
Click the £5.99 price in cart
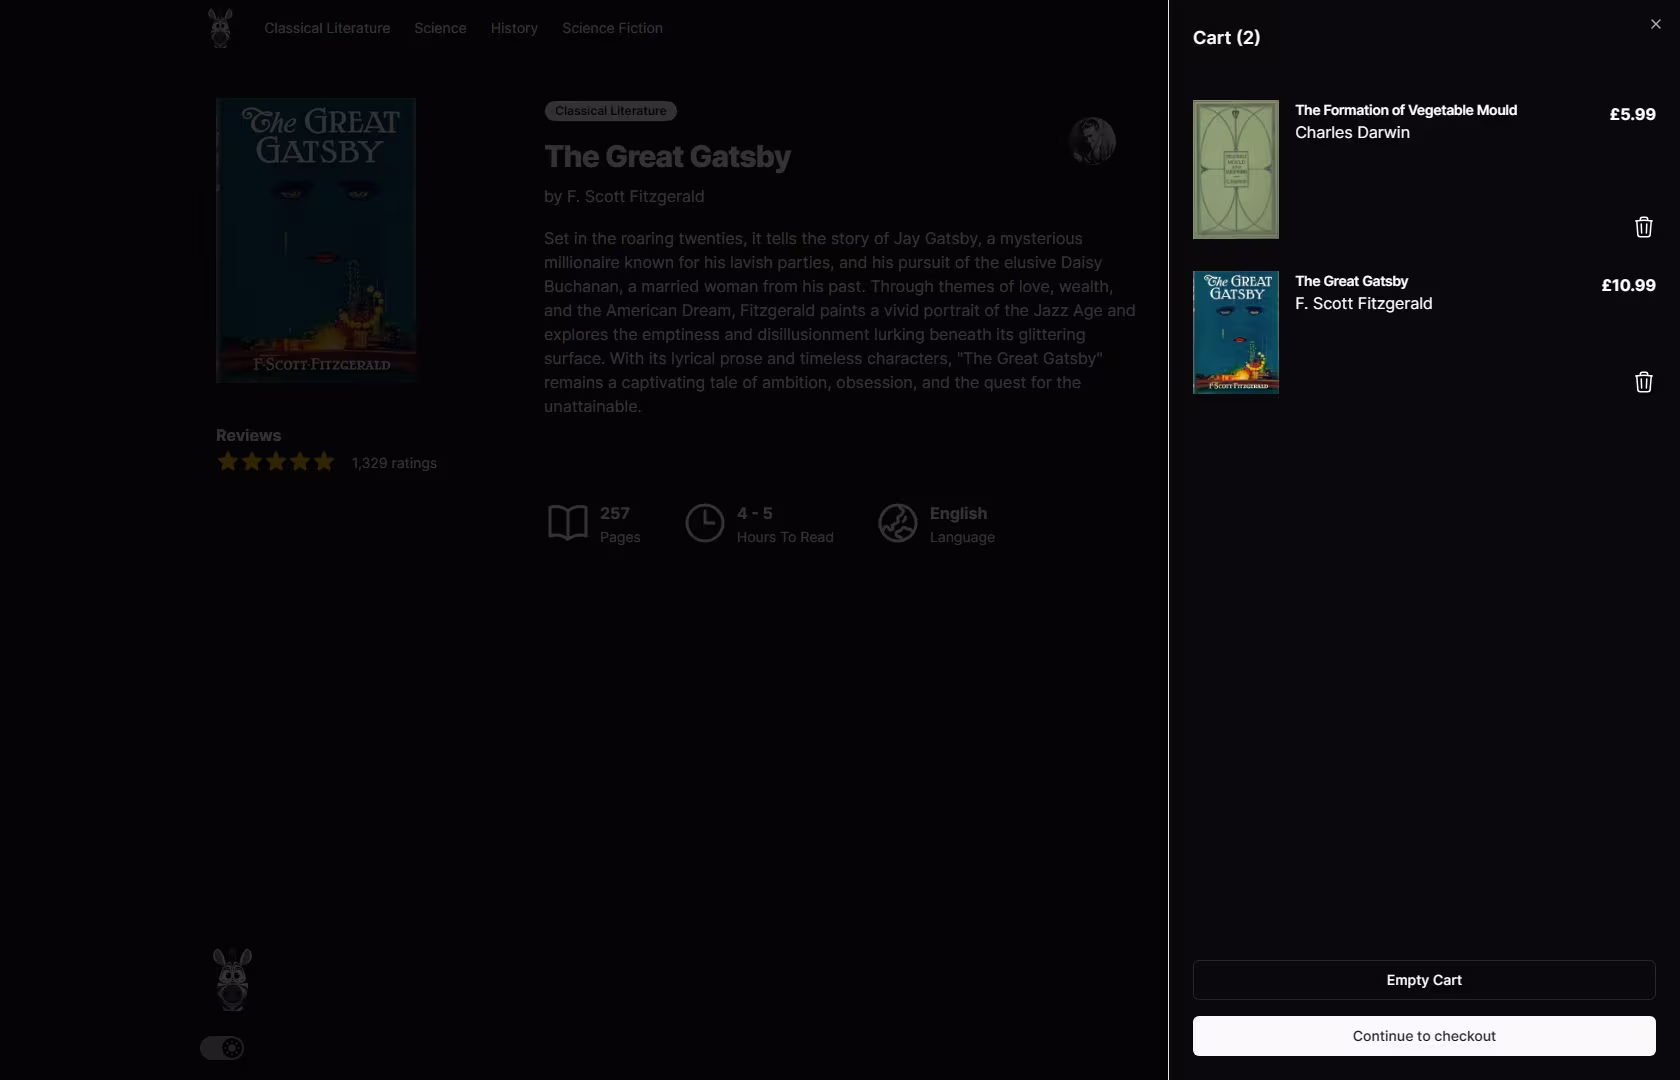[x=1632, y=114]
